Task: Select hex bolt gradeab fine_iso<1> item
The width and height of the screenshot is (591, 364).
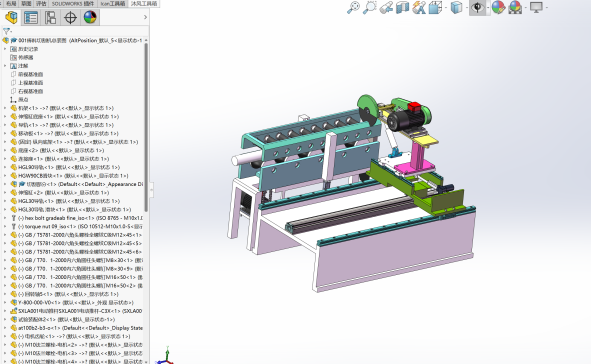Action: tap(80, 218)
